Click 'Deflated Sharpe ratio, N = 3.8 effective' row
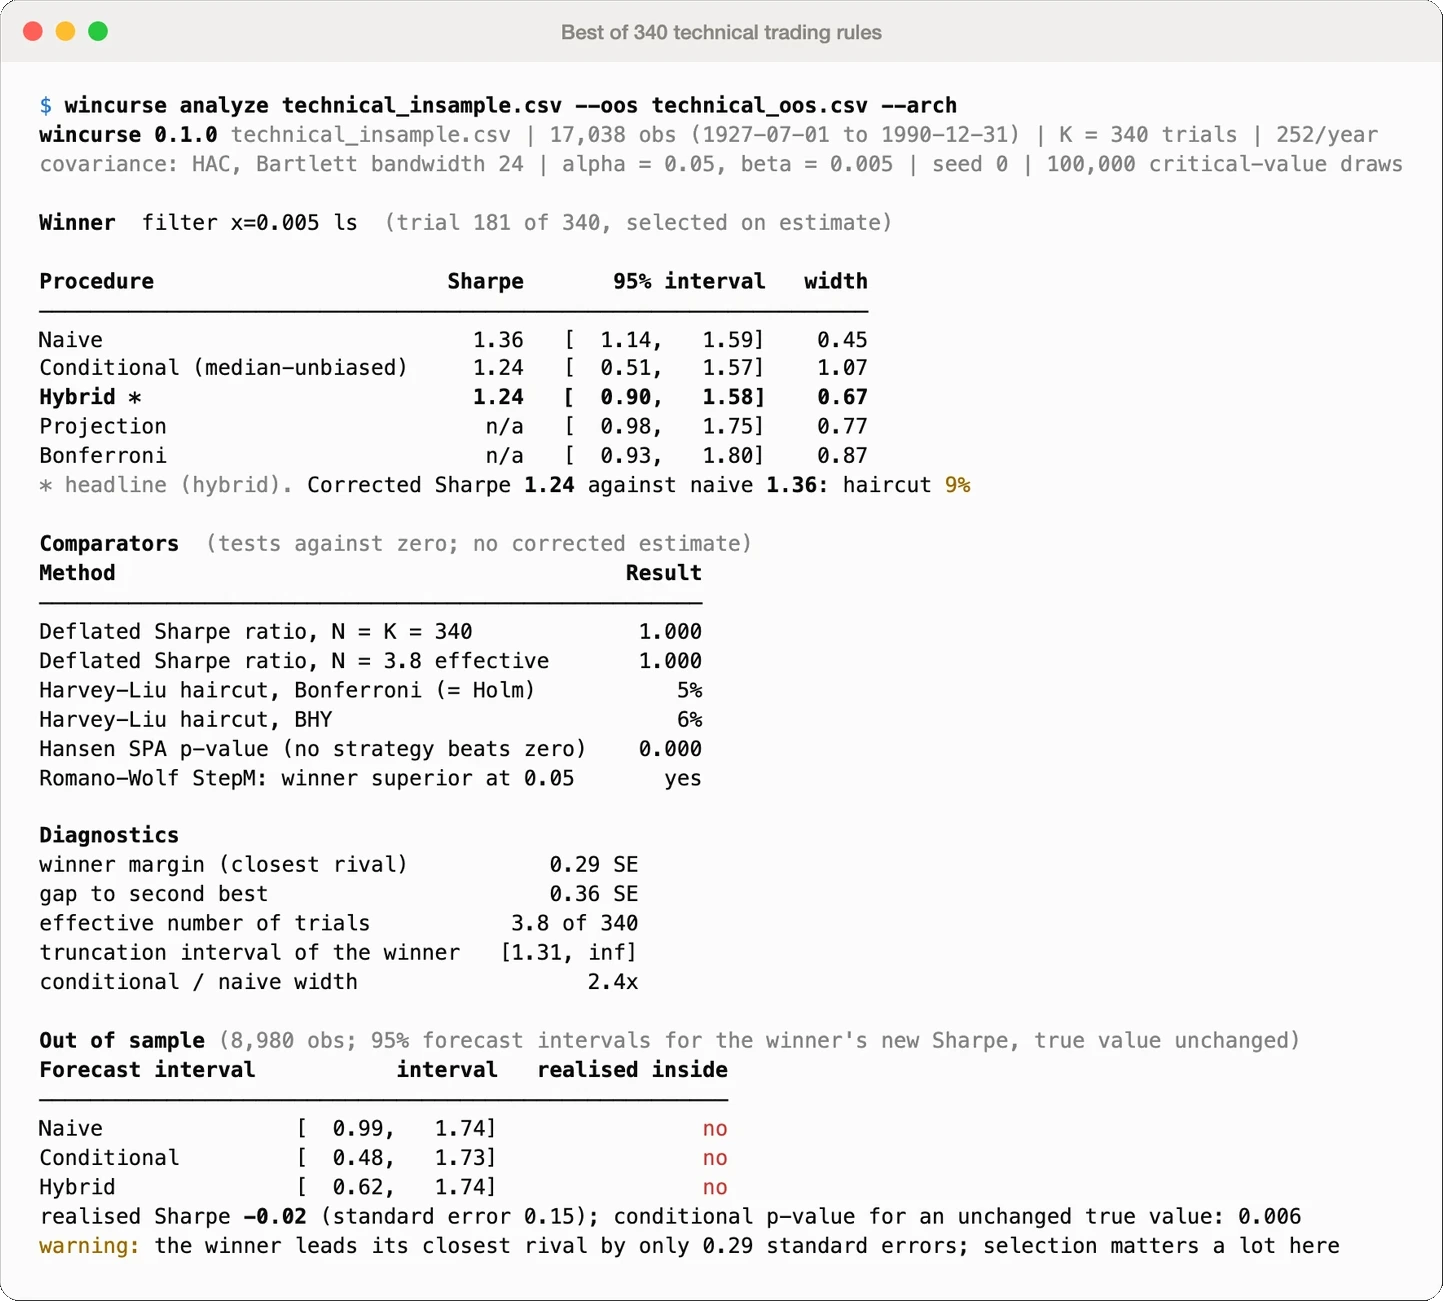This screenshot has width=1443, height=1301. (x=370, y=661)
